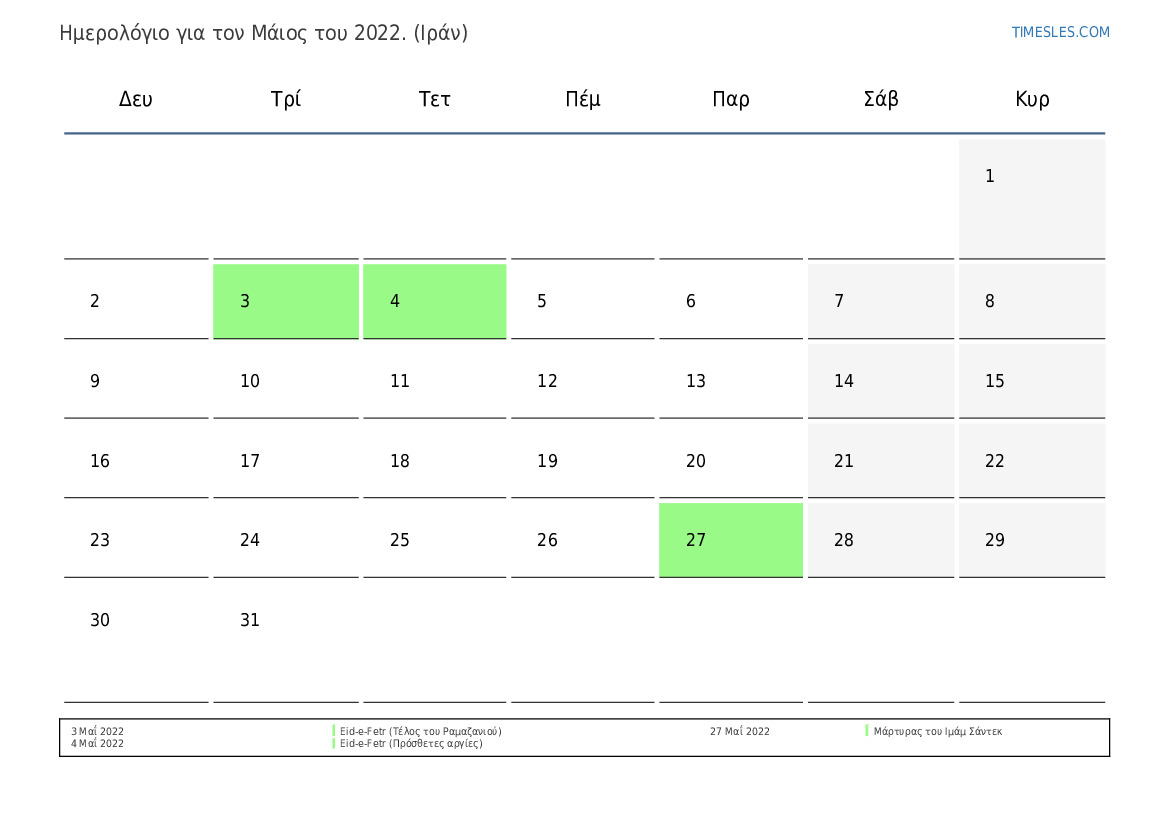Image resolution: width=1169 pixels, height=827 pixels.
Task: Click the Μάρτυρας του Ιμάμ Σάντεκ legend text
Action: [937, 731]
